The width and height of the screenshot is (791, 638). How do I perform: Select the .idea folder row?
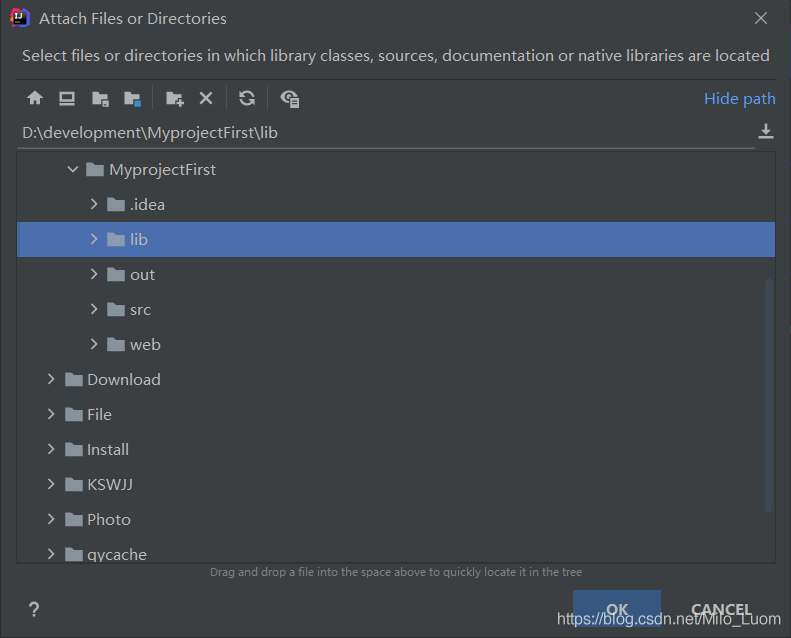tap(396, 204)
